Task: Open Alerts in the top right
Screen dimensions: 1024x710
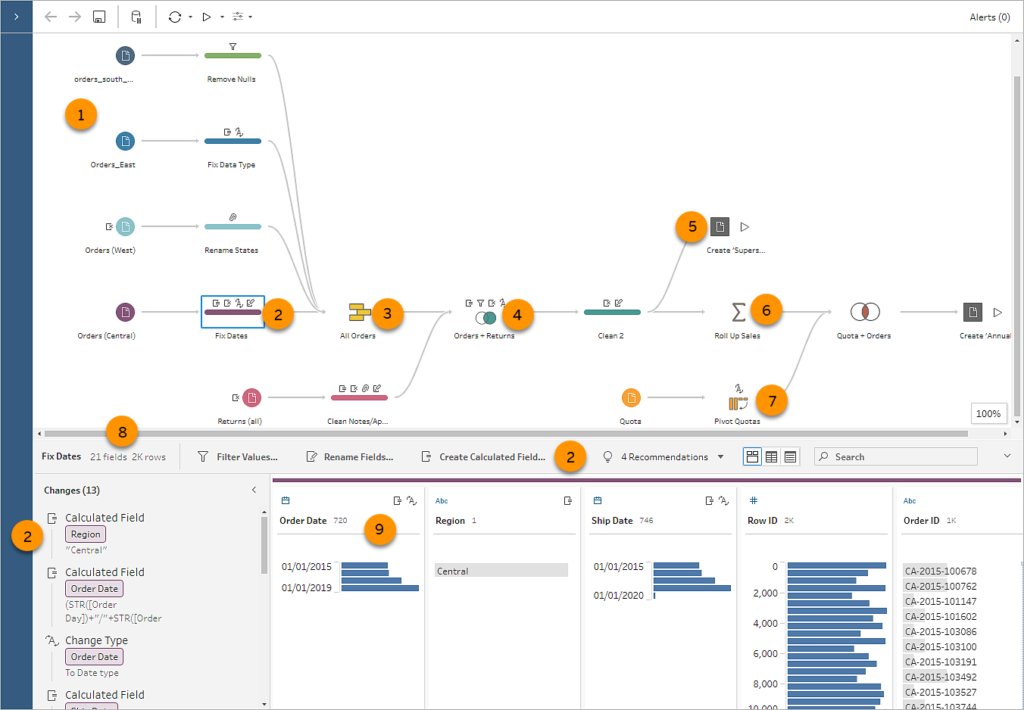Action: pos(988,16)
